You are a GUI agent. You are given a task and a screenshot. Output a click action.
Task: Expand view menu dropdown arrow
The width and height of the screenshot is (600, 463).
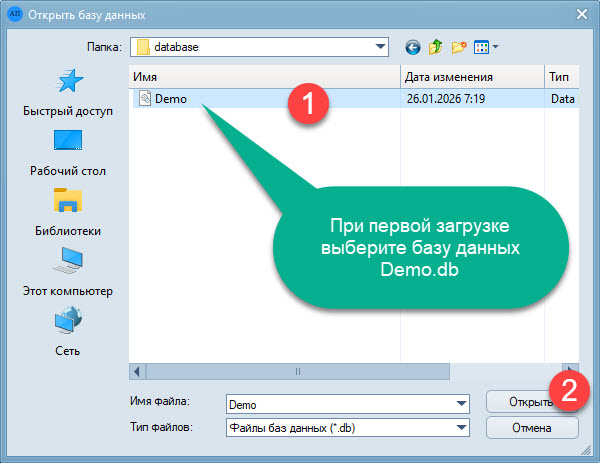pos(495,47)
